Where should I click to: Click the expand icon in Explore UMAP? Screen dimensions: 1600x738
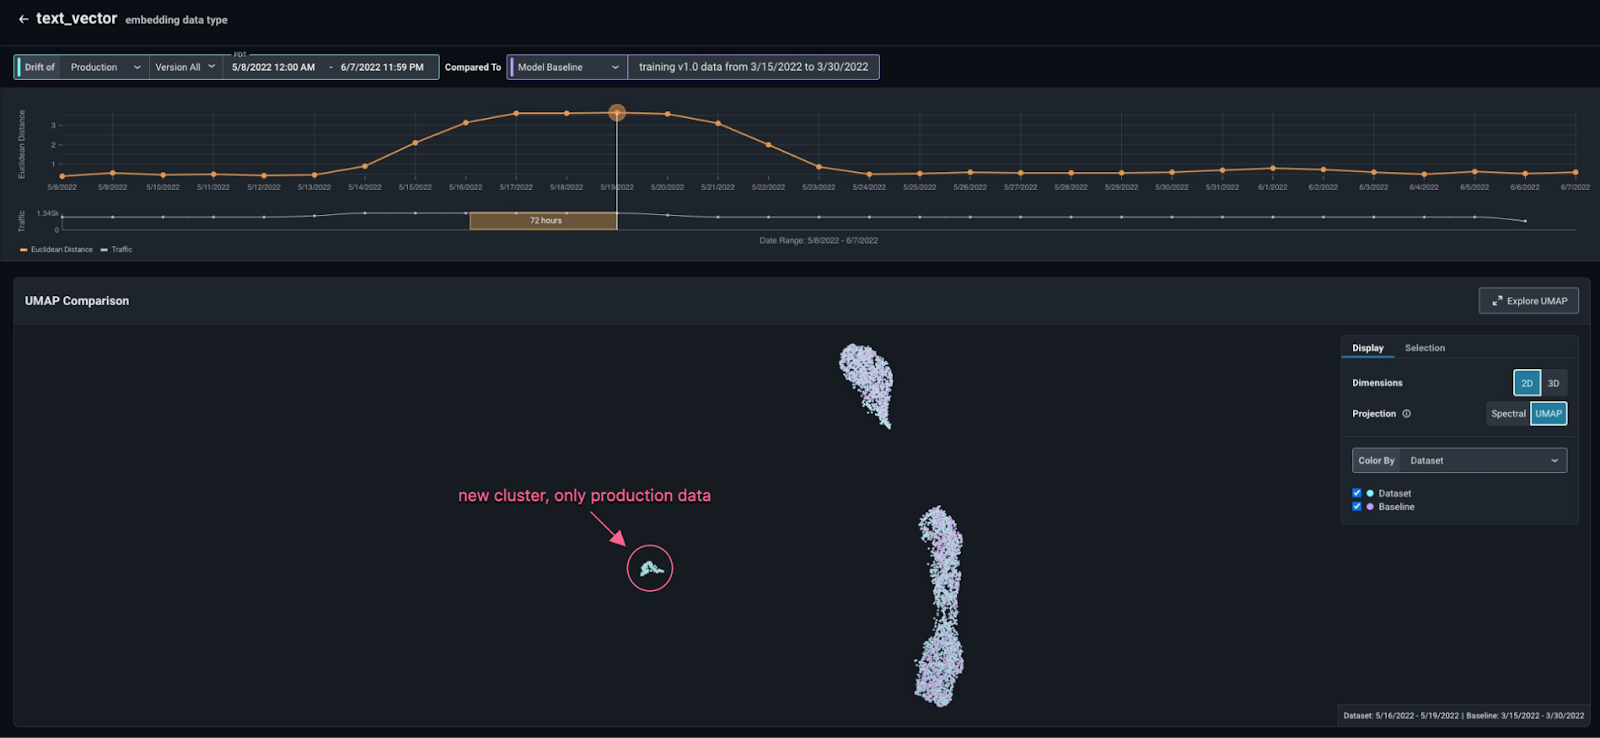click(1497, 301)
